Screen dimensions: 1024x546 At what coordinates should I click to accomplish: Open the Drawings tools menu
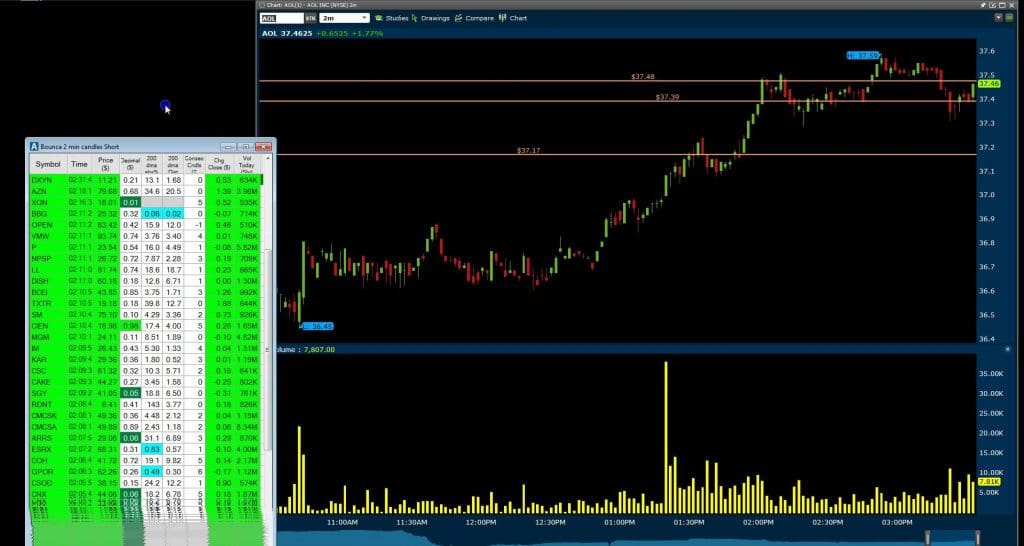(431, 18)
